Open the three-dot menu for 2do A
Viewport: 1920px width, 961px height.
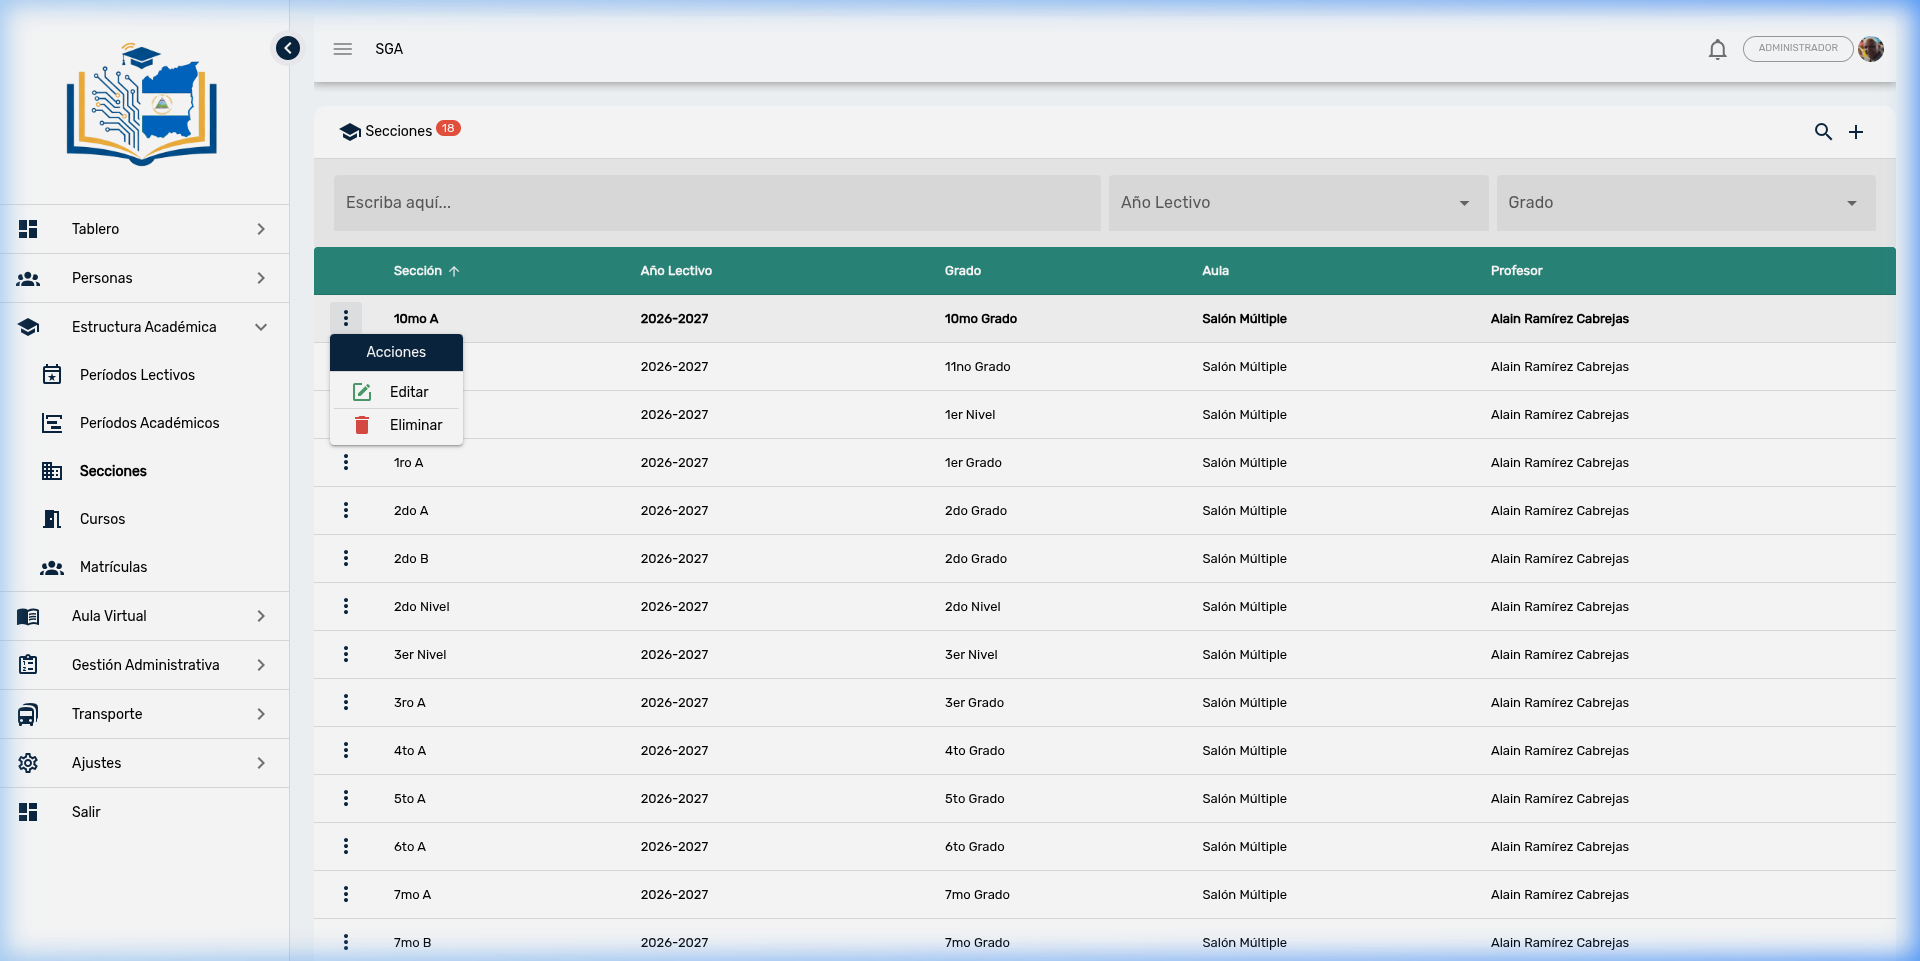[x=346, y=511]
